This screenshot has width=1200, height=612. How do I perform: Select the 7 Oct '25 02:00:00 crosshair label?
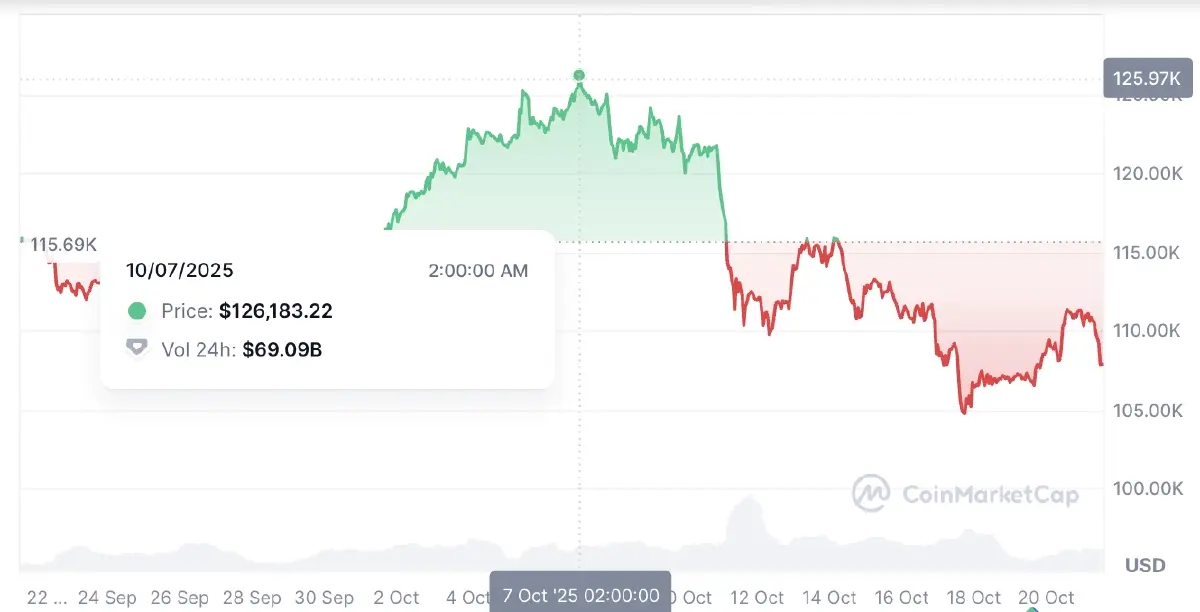coord(580,596)
